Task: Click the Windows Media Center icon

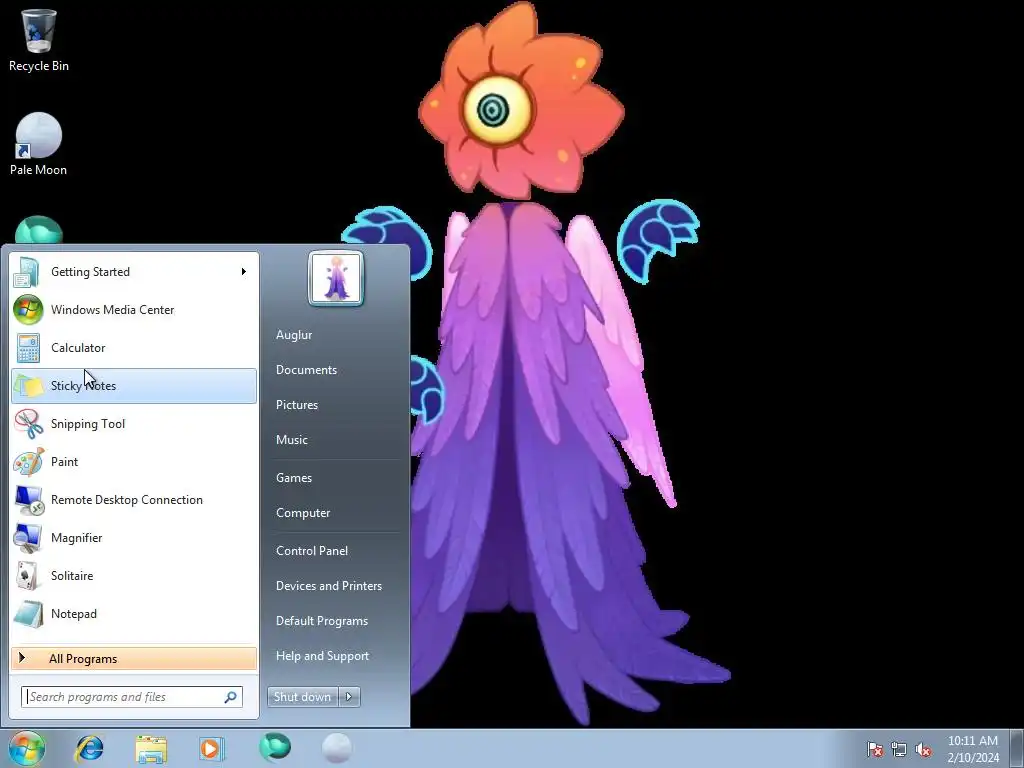Action: 28,310
